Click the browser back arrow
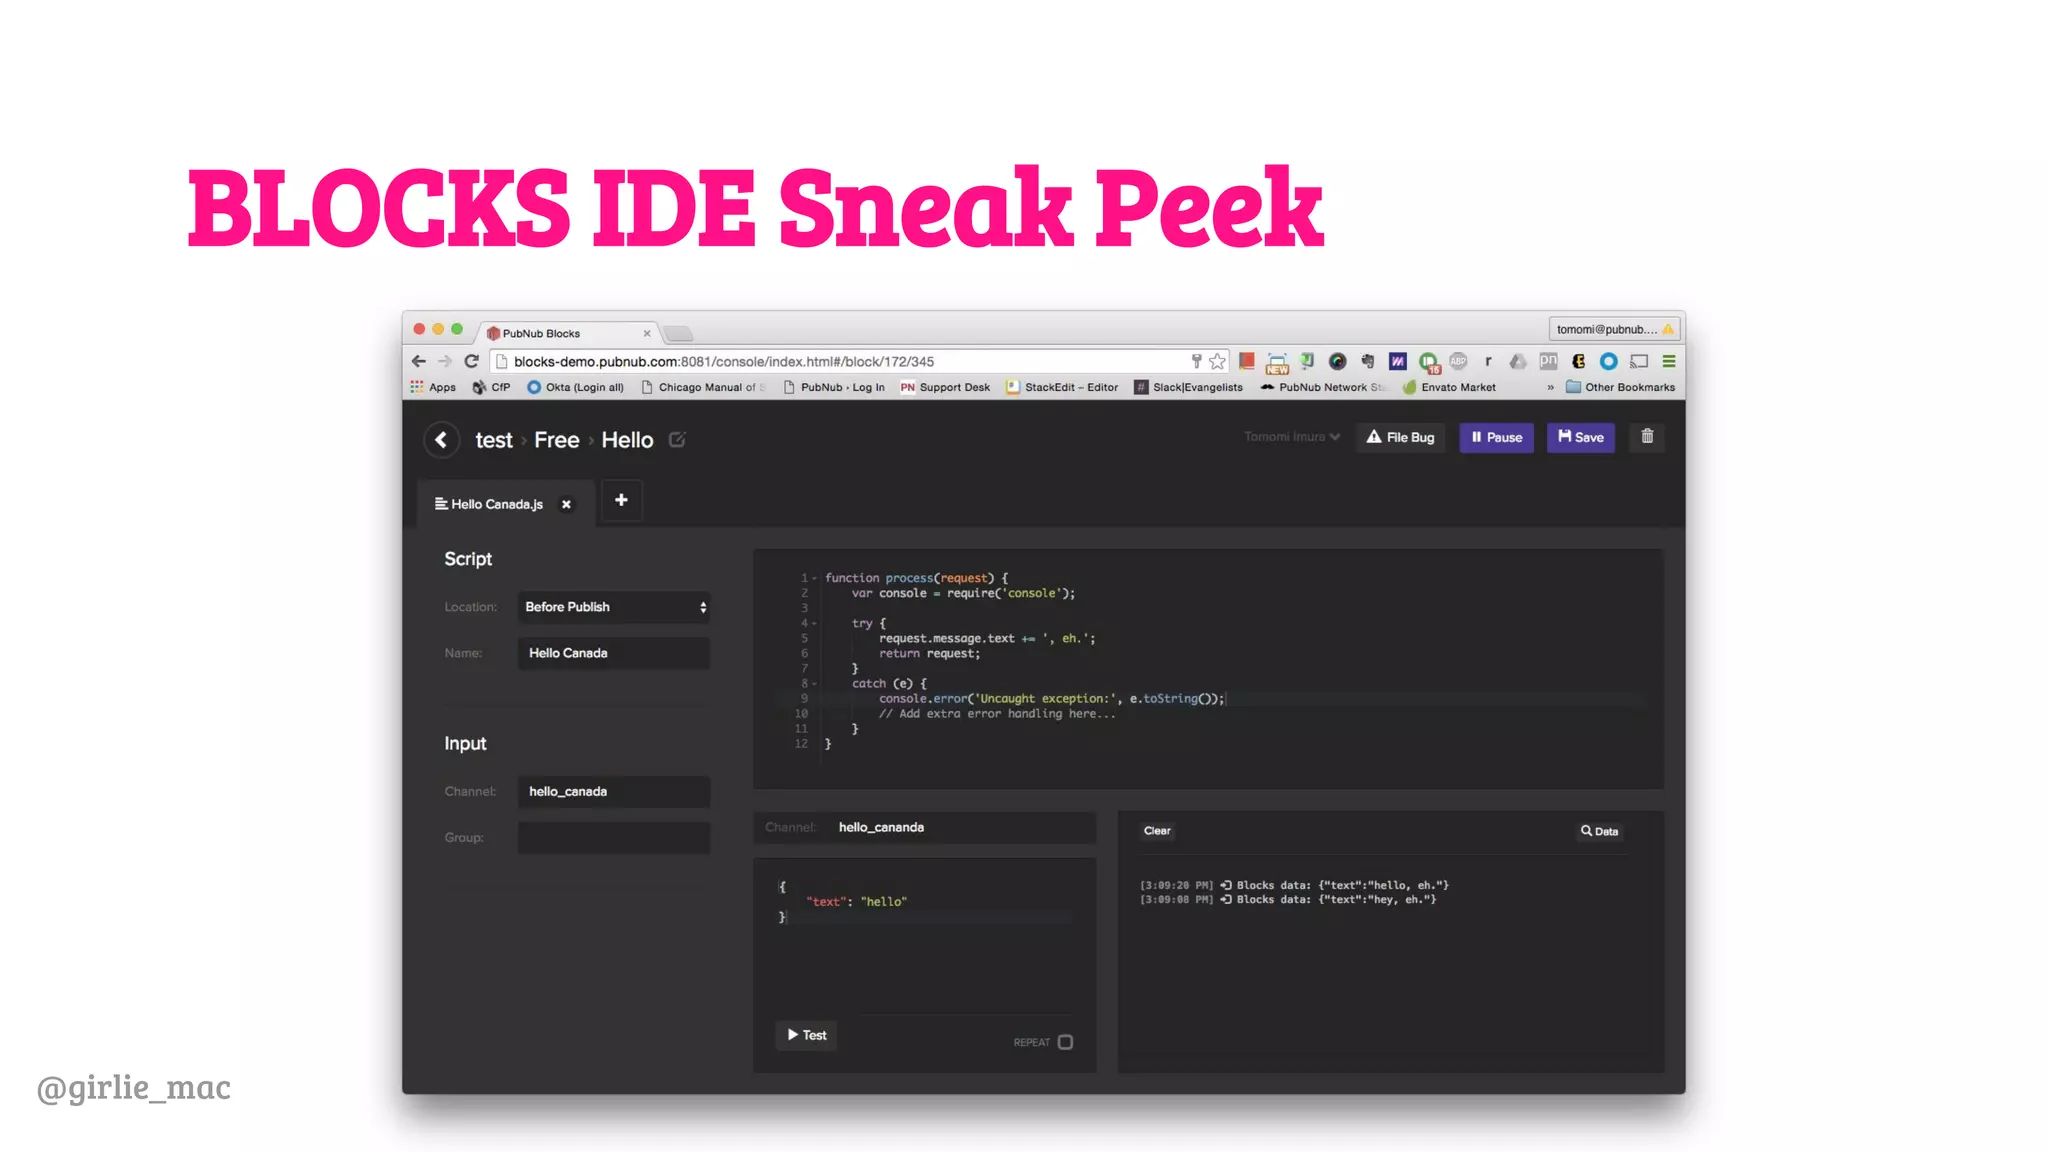This screenshot has width=2048, height=1152. click(x=419, y=361)
